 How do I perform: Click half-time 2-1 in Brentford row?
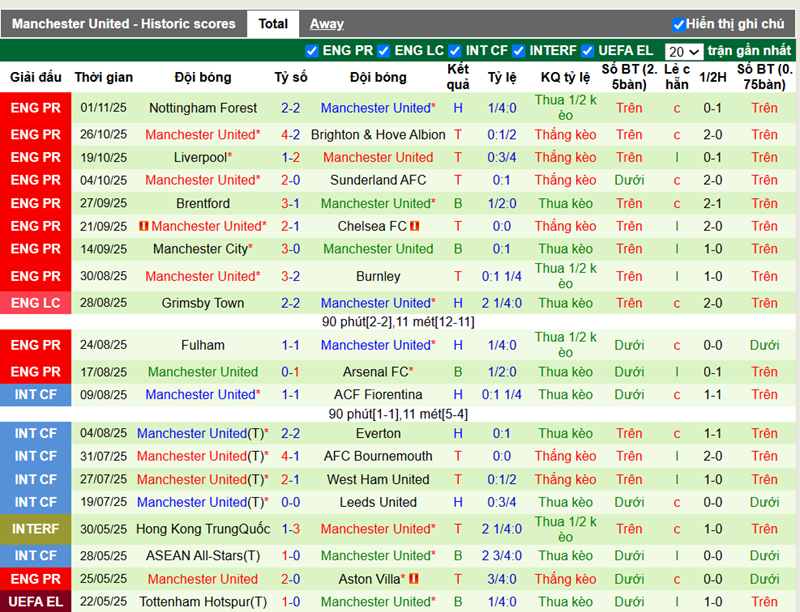tap(713, 203)
